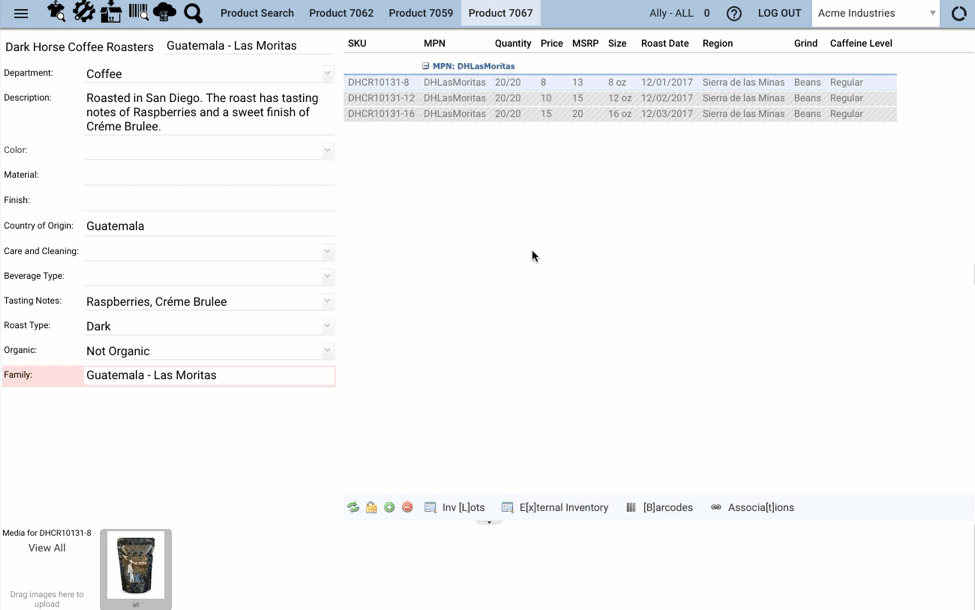Open the hamburger main menu
The width and height of the screenshot is (975, 610).
21,13
